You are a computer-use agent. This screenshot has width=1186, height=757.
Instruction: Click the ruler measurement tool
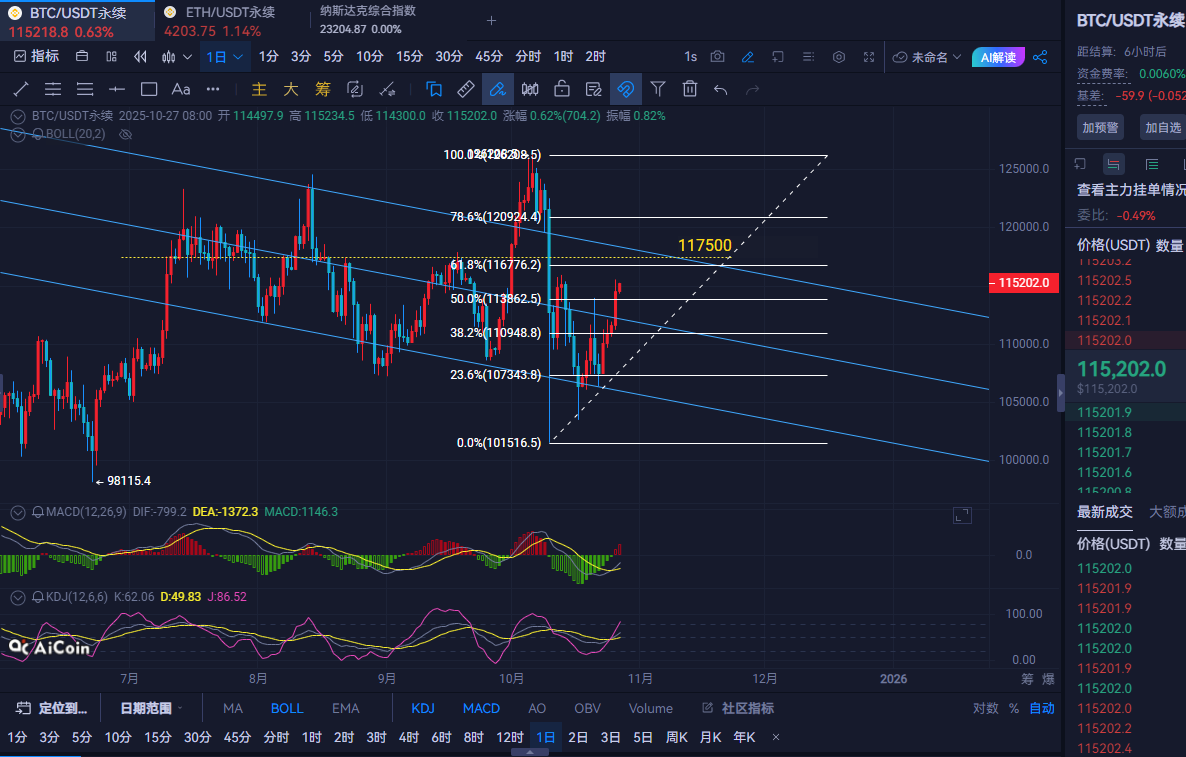tap(465, 89)
